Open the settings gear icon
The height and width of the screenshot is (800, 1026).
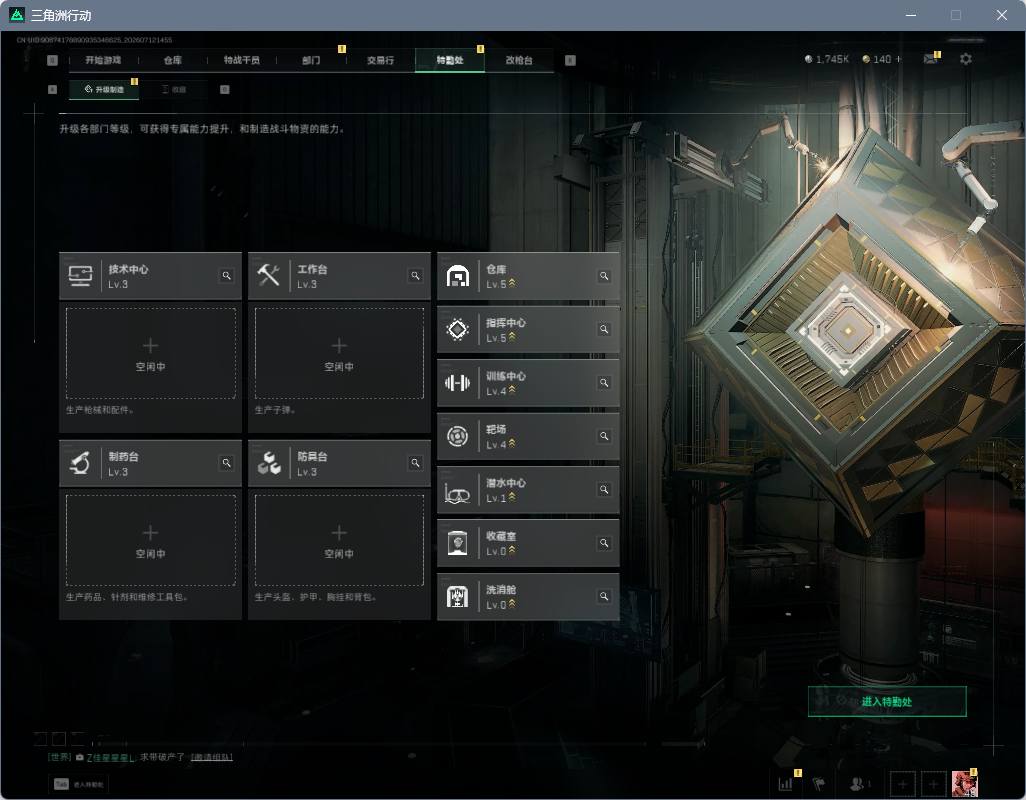[x=966, y=59]
